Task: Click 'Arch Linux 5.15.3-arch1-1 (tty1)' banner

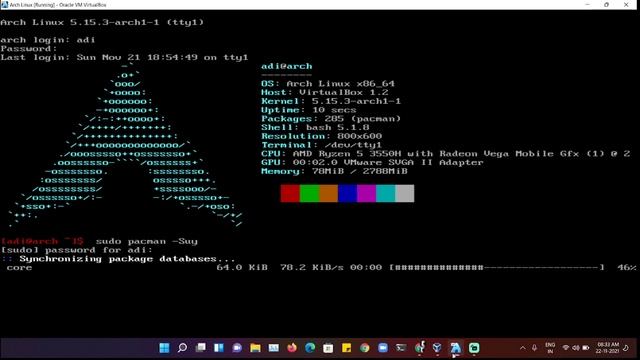Action: (102, 22)
